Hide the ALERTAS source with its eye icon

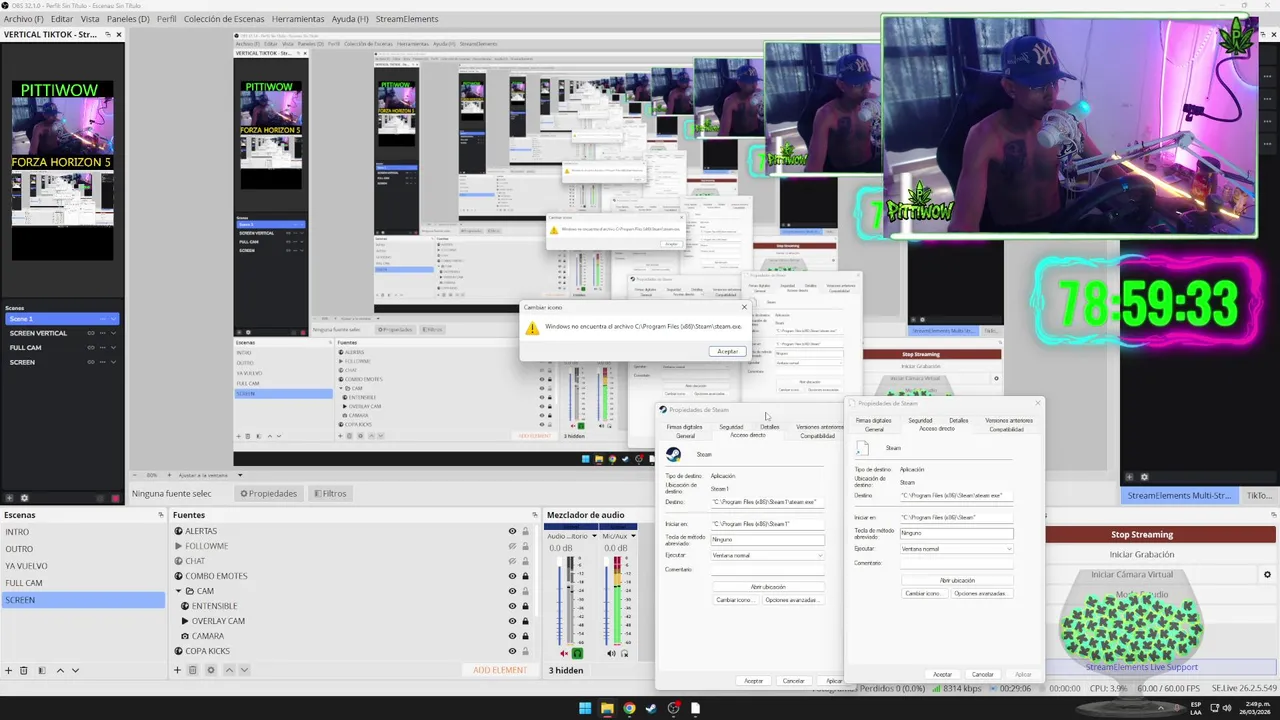coord(512,531)
